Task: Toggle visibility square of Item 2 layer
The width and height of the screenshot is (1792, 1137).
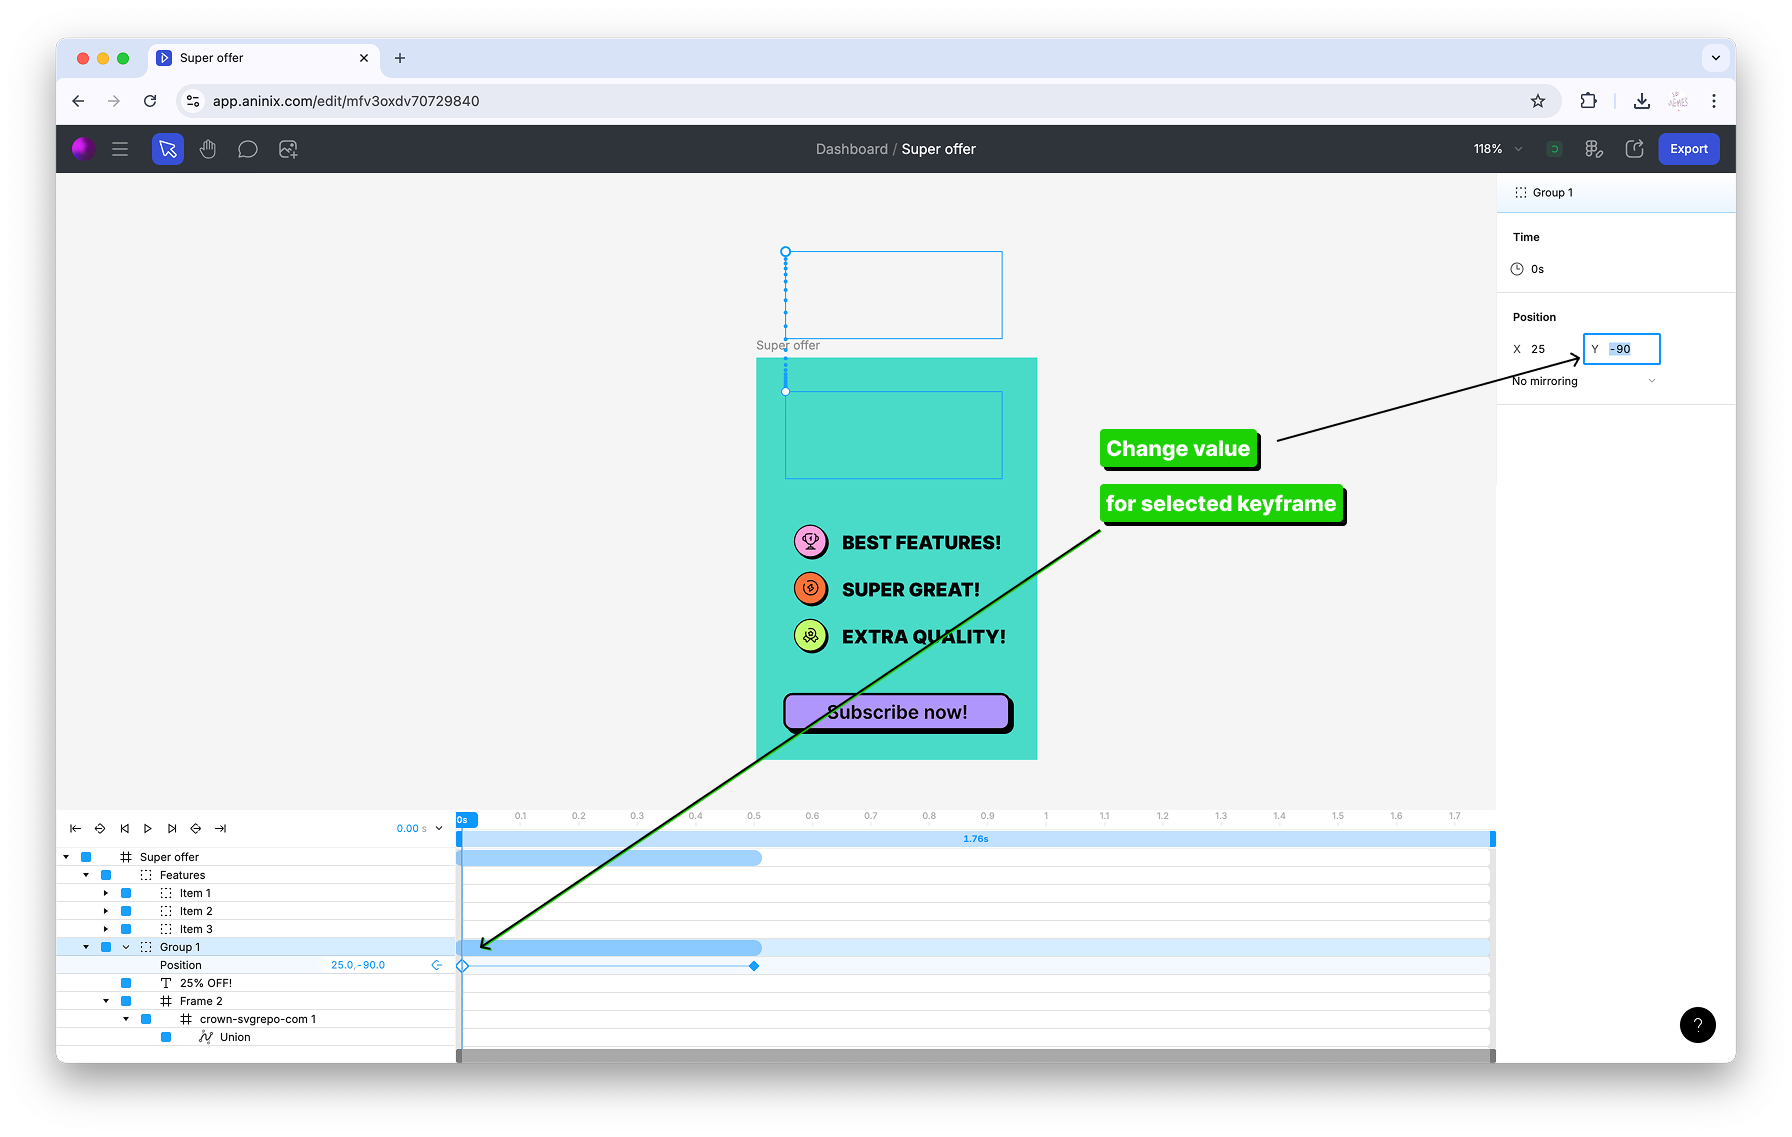Action: (126, 911)
